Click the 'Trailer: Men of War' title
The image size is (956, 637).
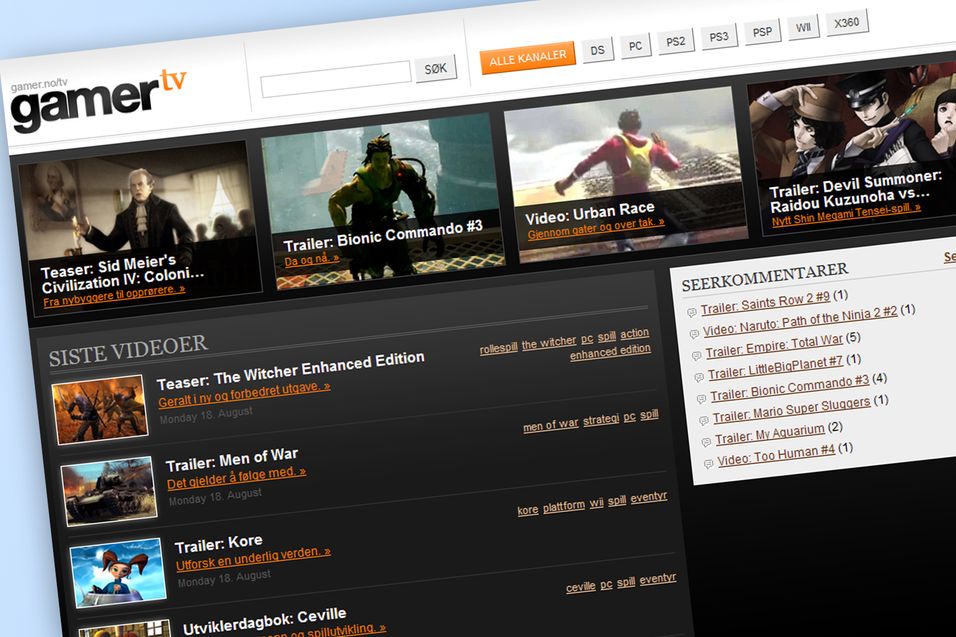(232, 460)
